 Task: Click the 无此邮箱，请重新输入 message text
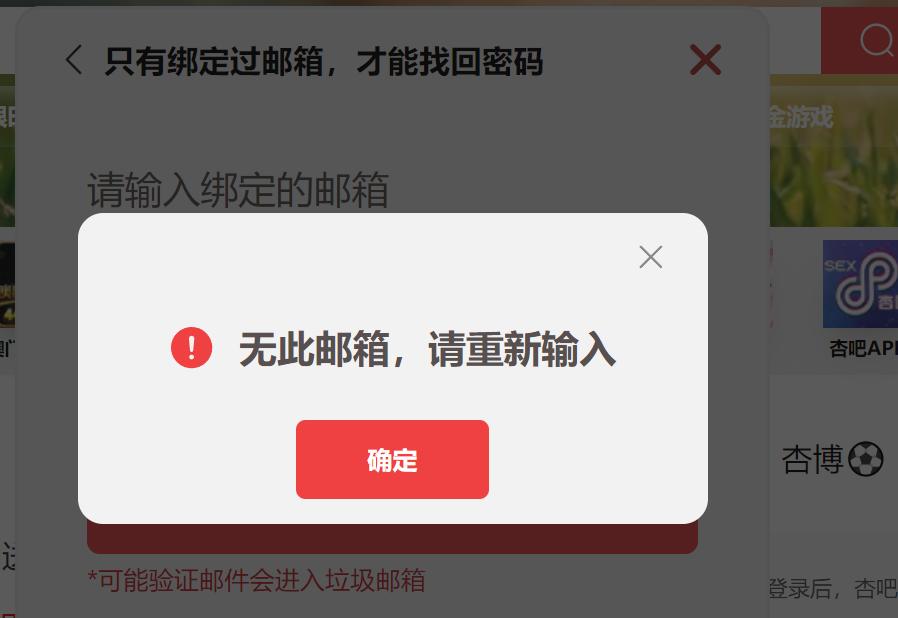tap(427, 349)
